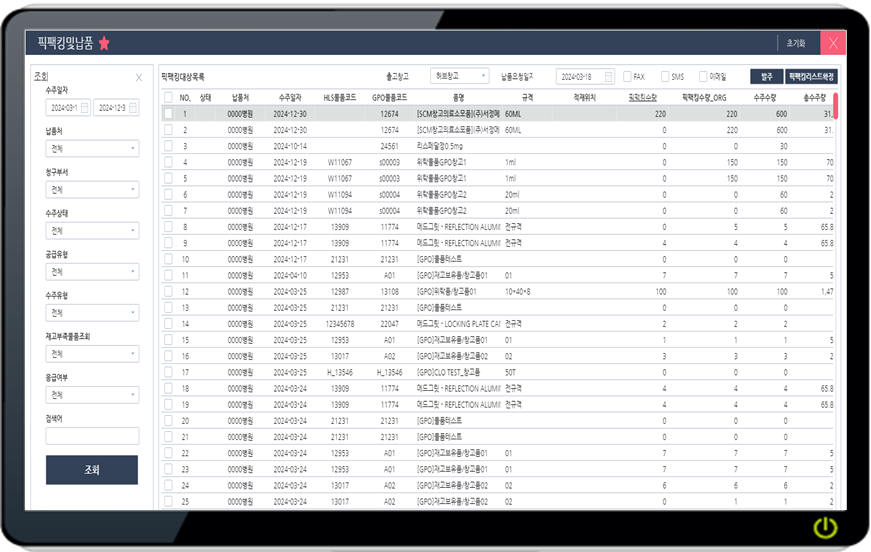Click the 발주 button

[x=767, y=77]
